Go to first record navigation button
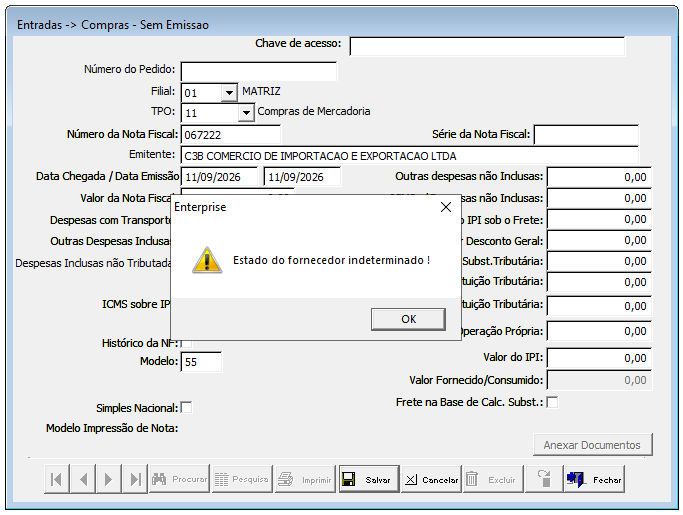The height and width of the screenshot is (515, 683). click(x=57, y=479)
